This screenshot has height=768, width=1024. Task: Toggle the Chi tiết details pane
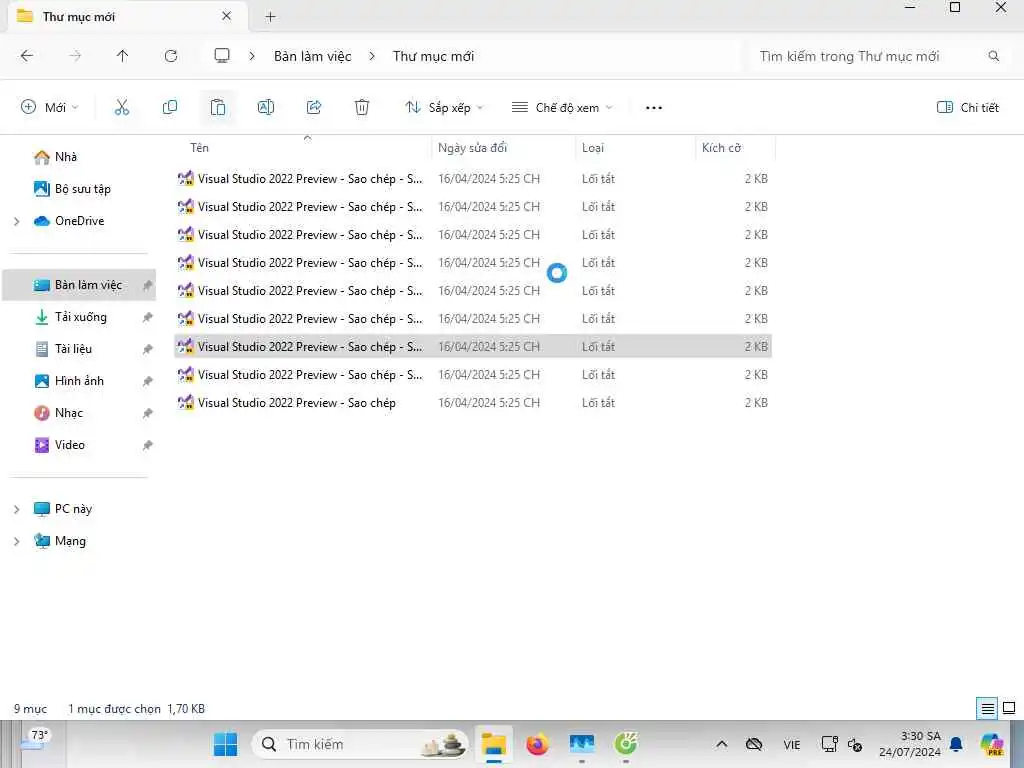[968, 107]
